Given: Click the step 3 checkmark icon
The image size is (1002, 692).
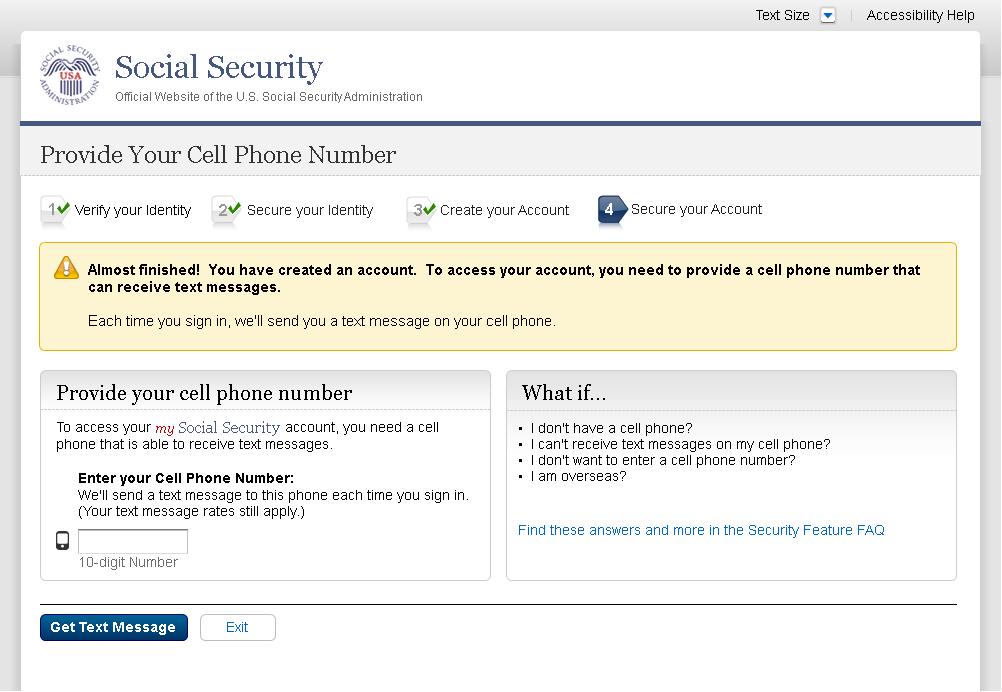Looking at the screenshot, I should pyautogui.click(x=429, y=209).
